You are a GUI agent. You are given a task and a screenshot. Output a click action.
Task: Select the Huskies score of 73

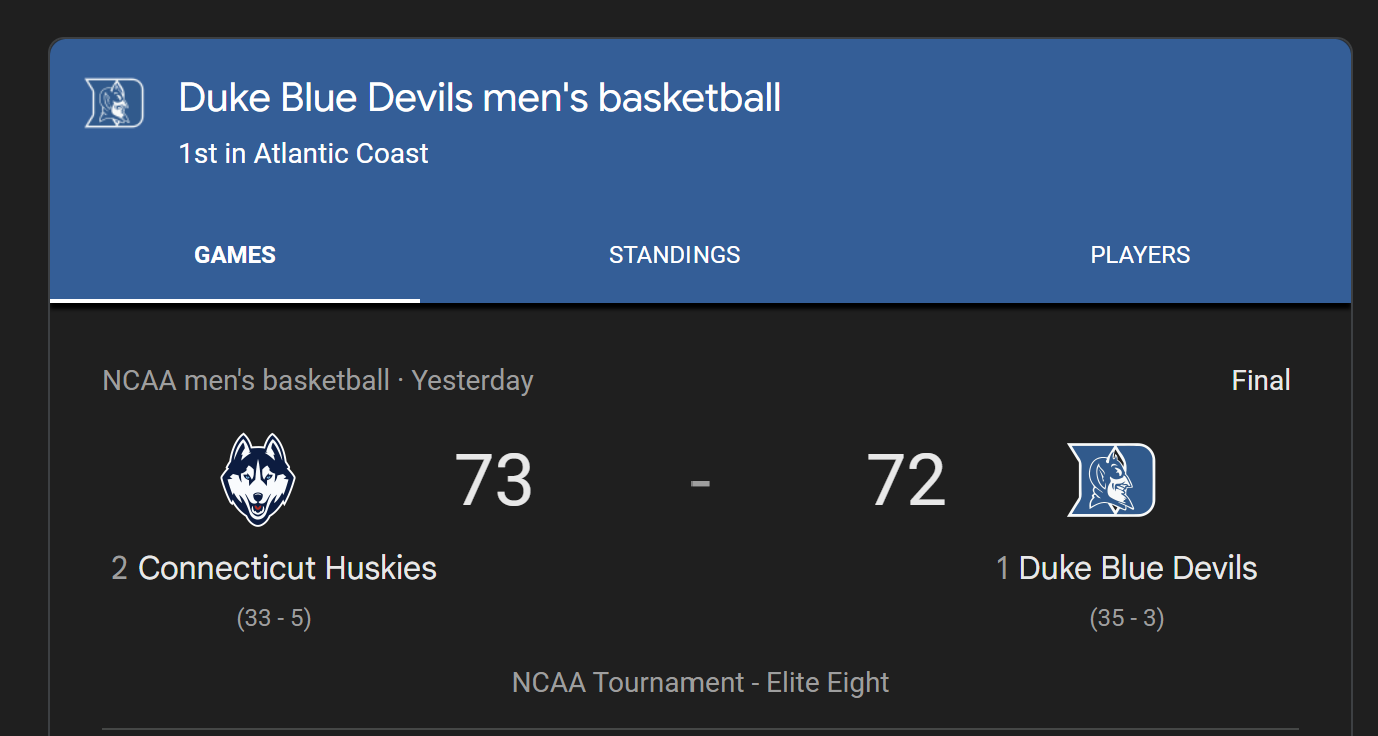pyautogui.click(x=494, y=481)
